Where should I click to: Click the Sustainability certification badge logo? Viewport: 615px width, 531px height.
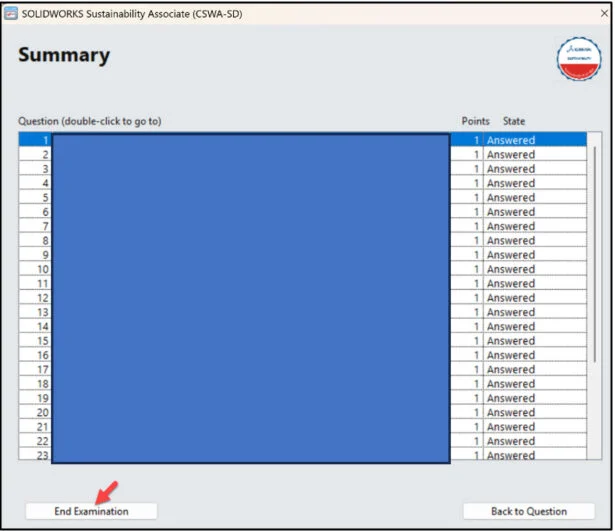tap(579, 59)
